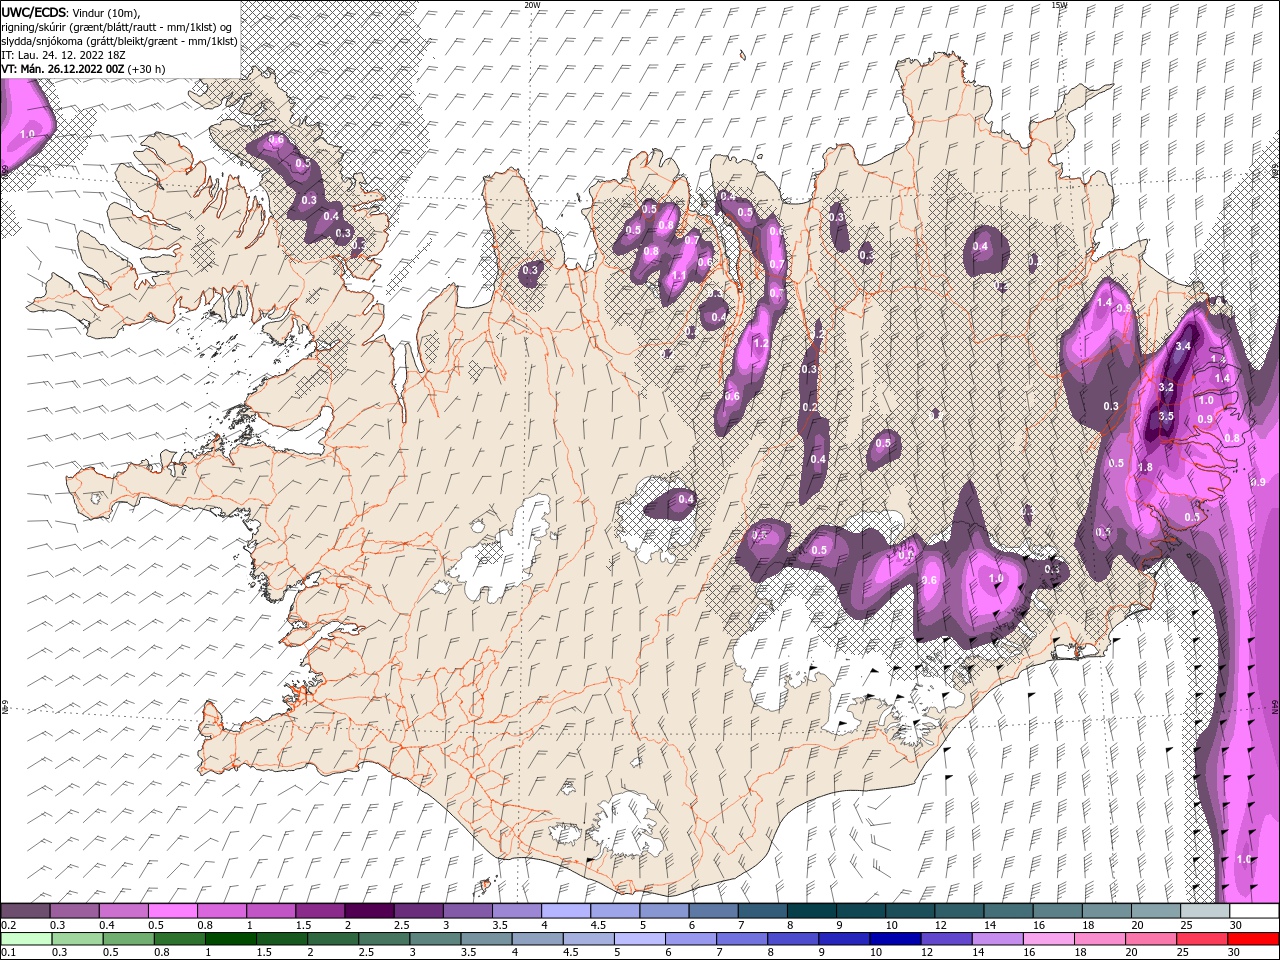Click the 1.8 snowfall value in the east
Screen dimensions: 1280x960
tap(1146, 467)
